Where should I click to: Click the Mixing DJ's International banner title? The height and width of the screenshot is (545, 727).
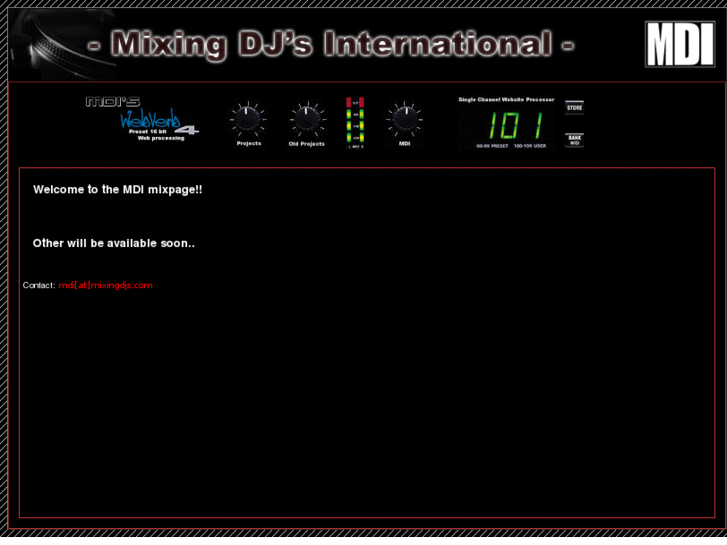(x=331, y=45)
